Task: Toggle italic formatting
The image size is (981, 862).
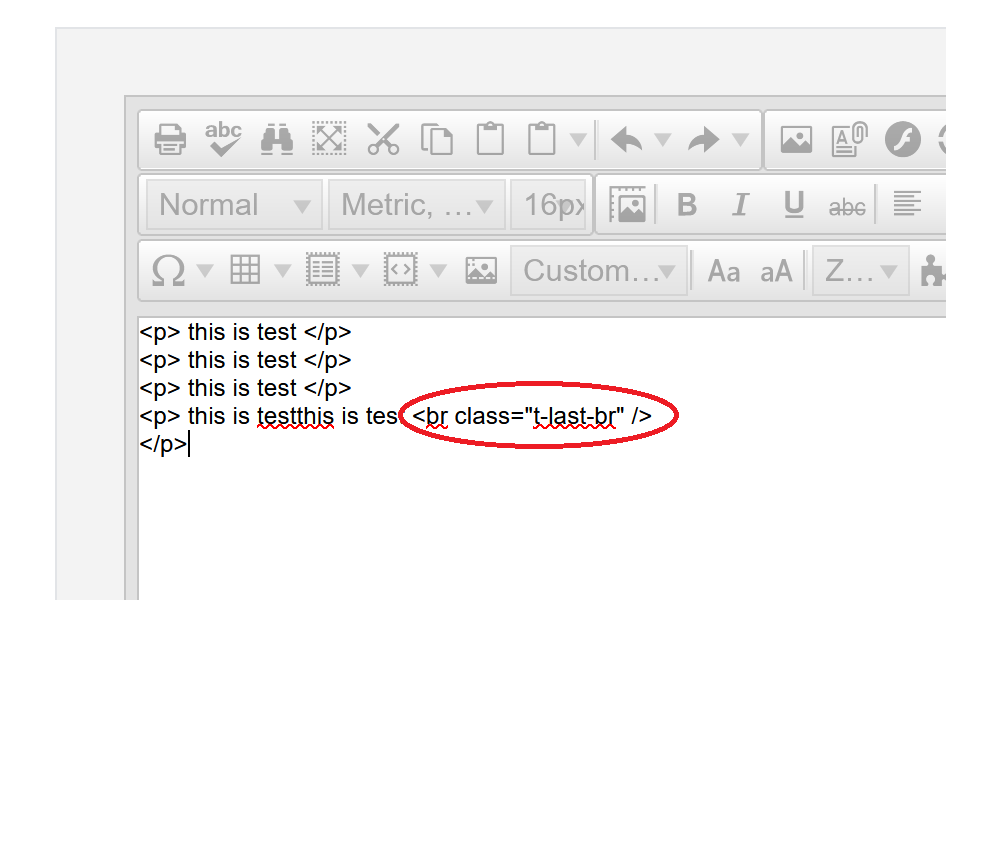Action: click(740, 205)
